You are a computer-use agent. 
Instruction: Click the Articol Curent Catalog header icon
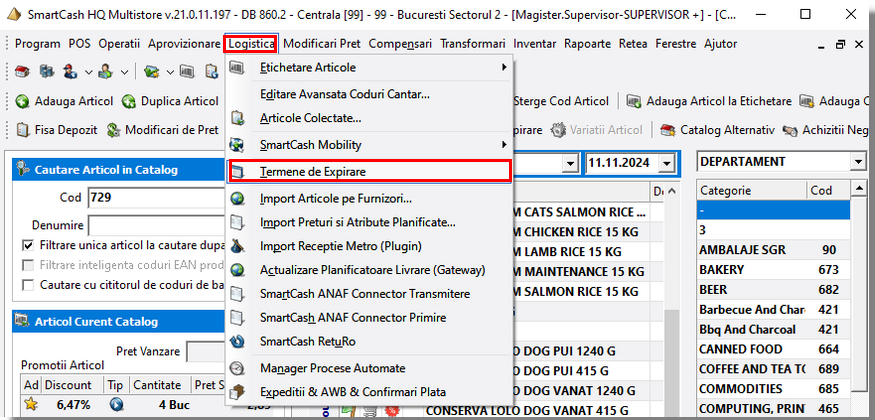pyautogui.click(x=23, y=321)
